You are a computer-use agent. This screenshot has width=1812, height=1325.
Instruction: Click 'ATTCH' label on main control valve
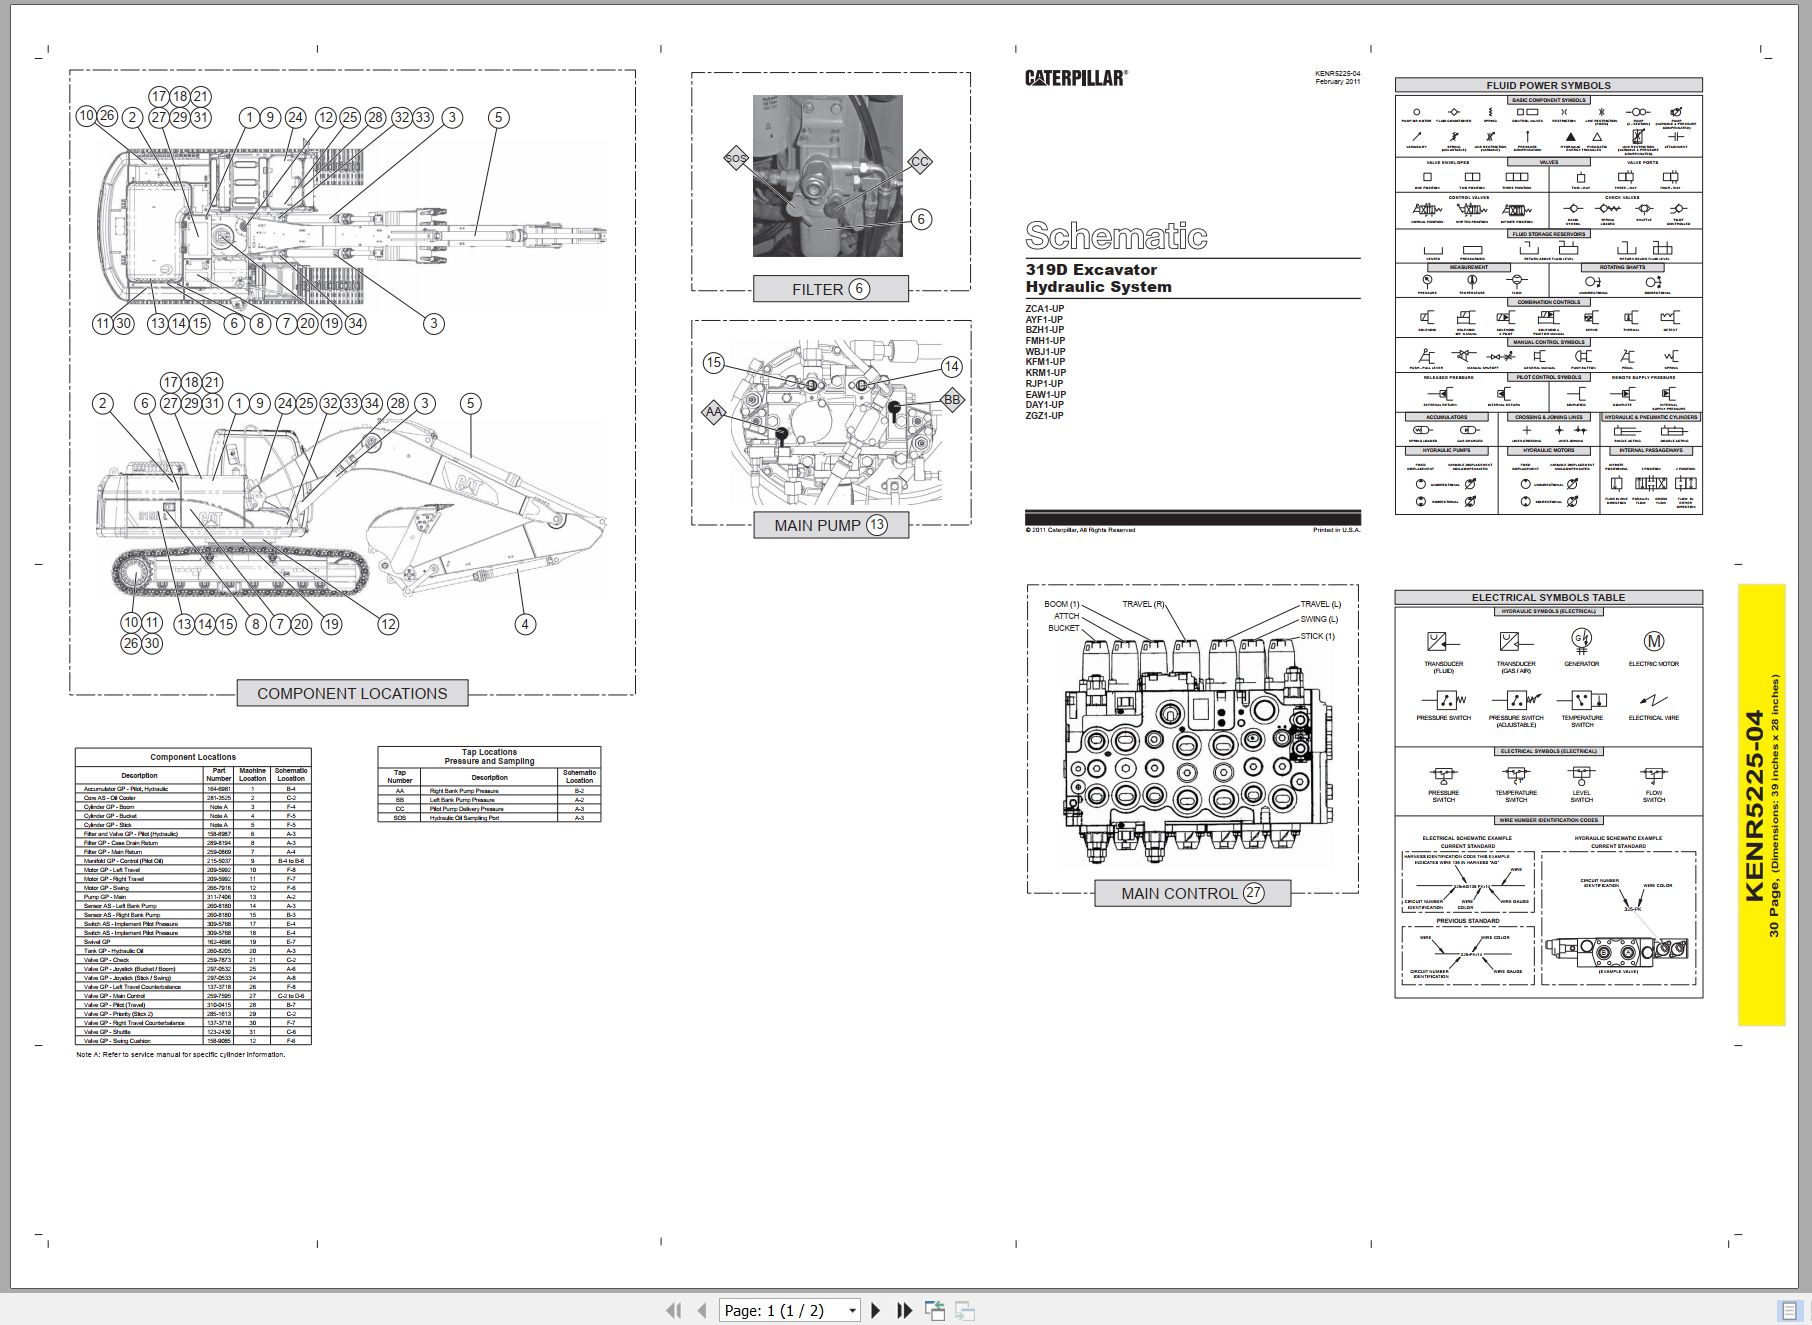(1067, 616)
